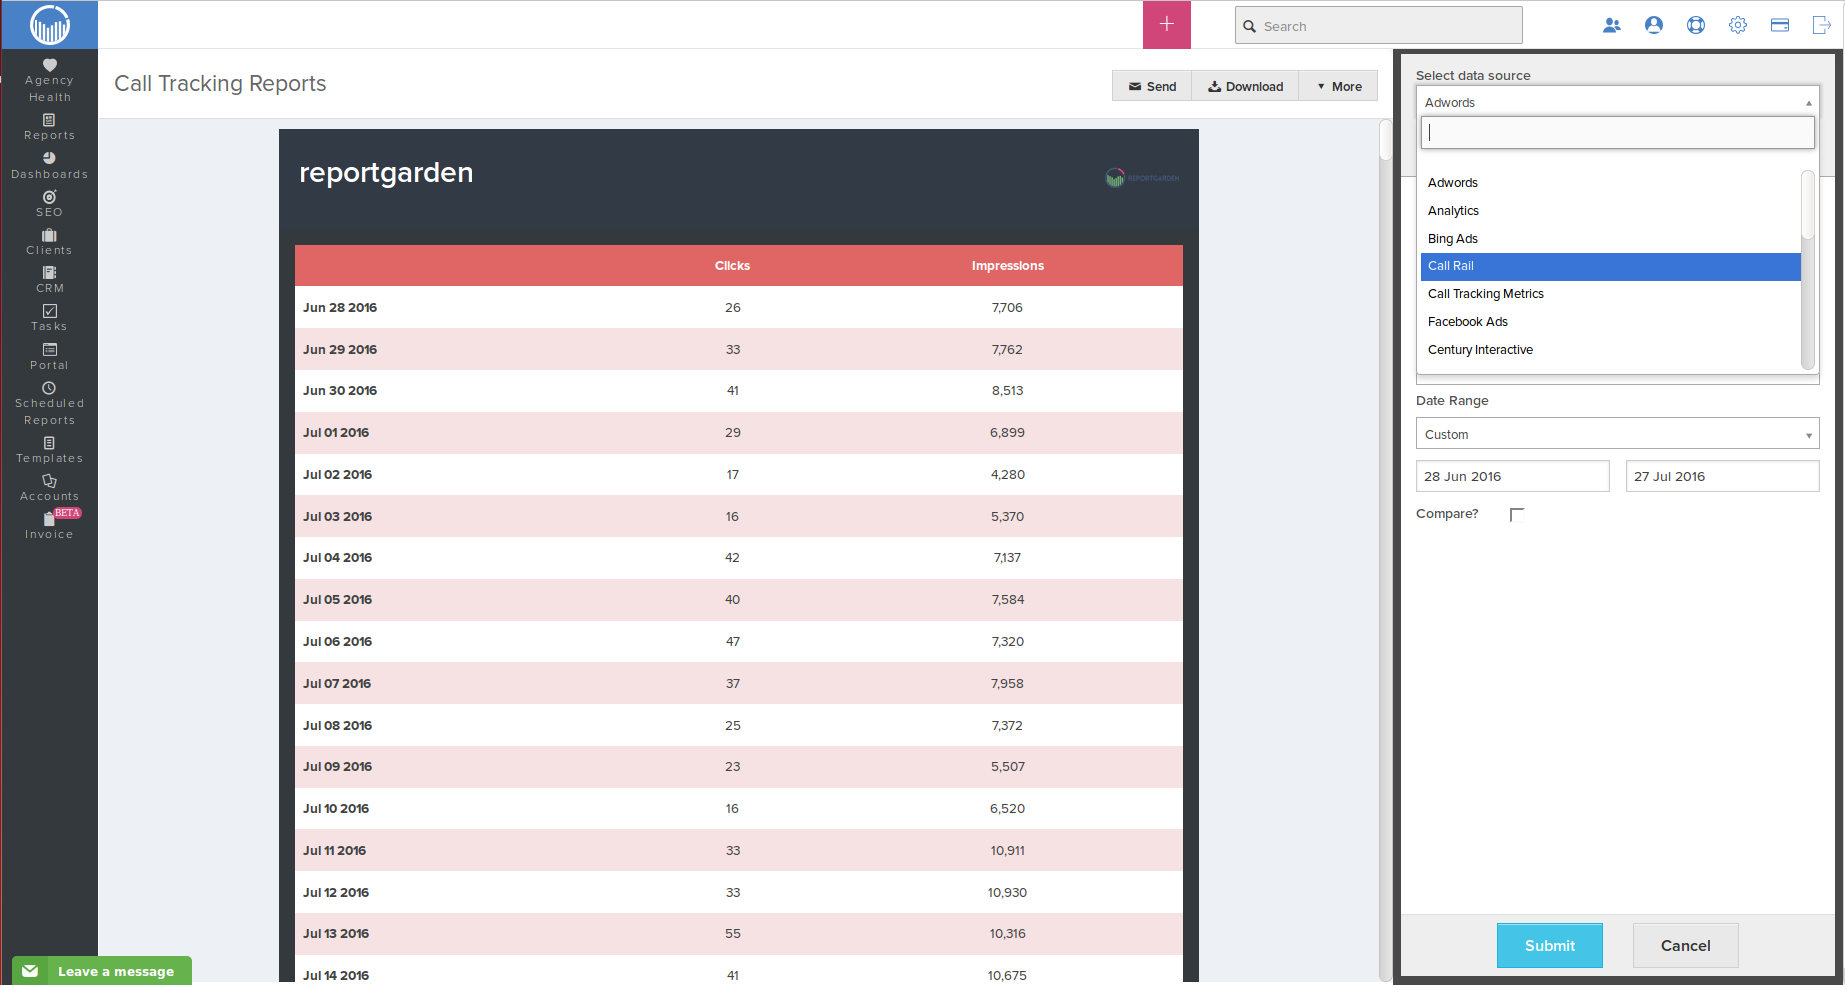Open Templates in the sidebar
This screenshot has width=1845, height=985.
[x=49, y=450]
